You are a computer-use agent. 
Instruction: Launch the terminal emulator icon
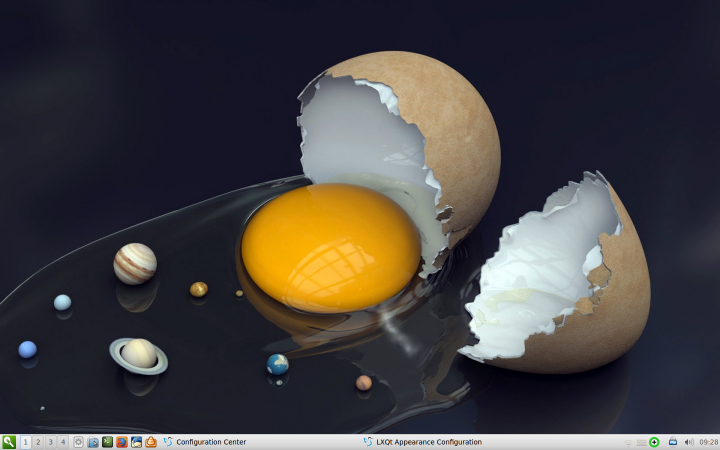click(107, 442)
